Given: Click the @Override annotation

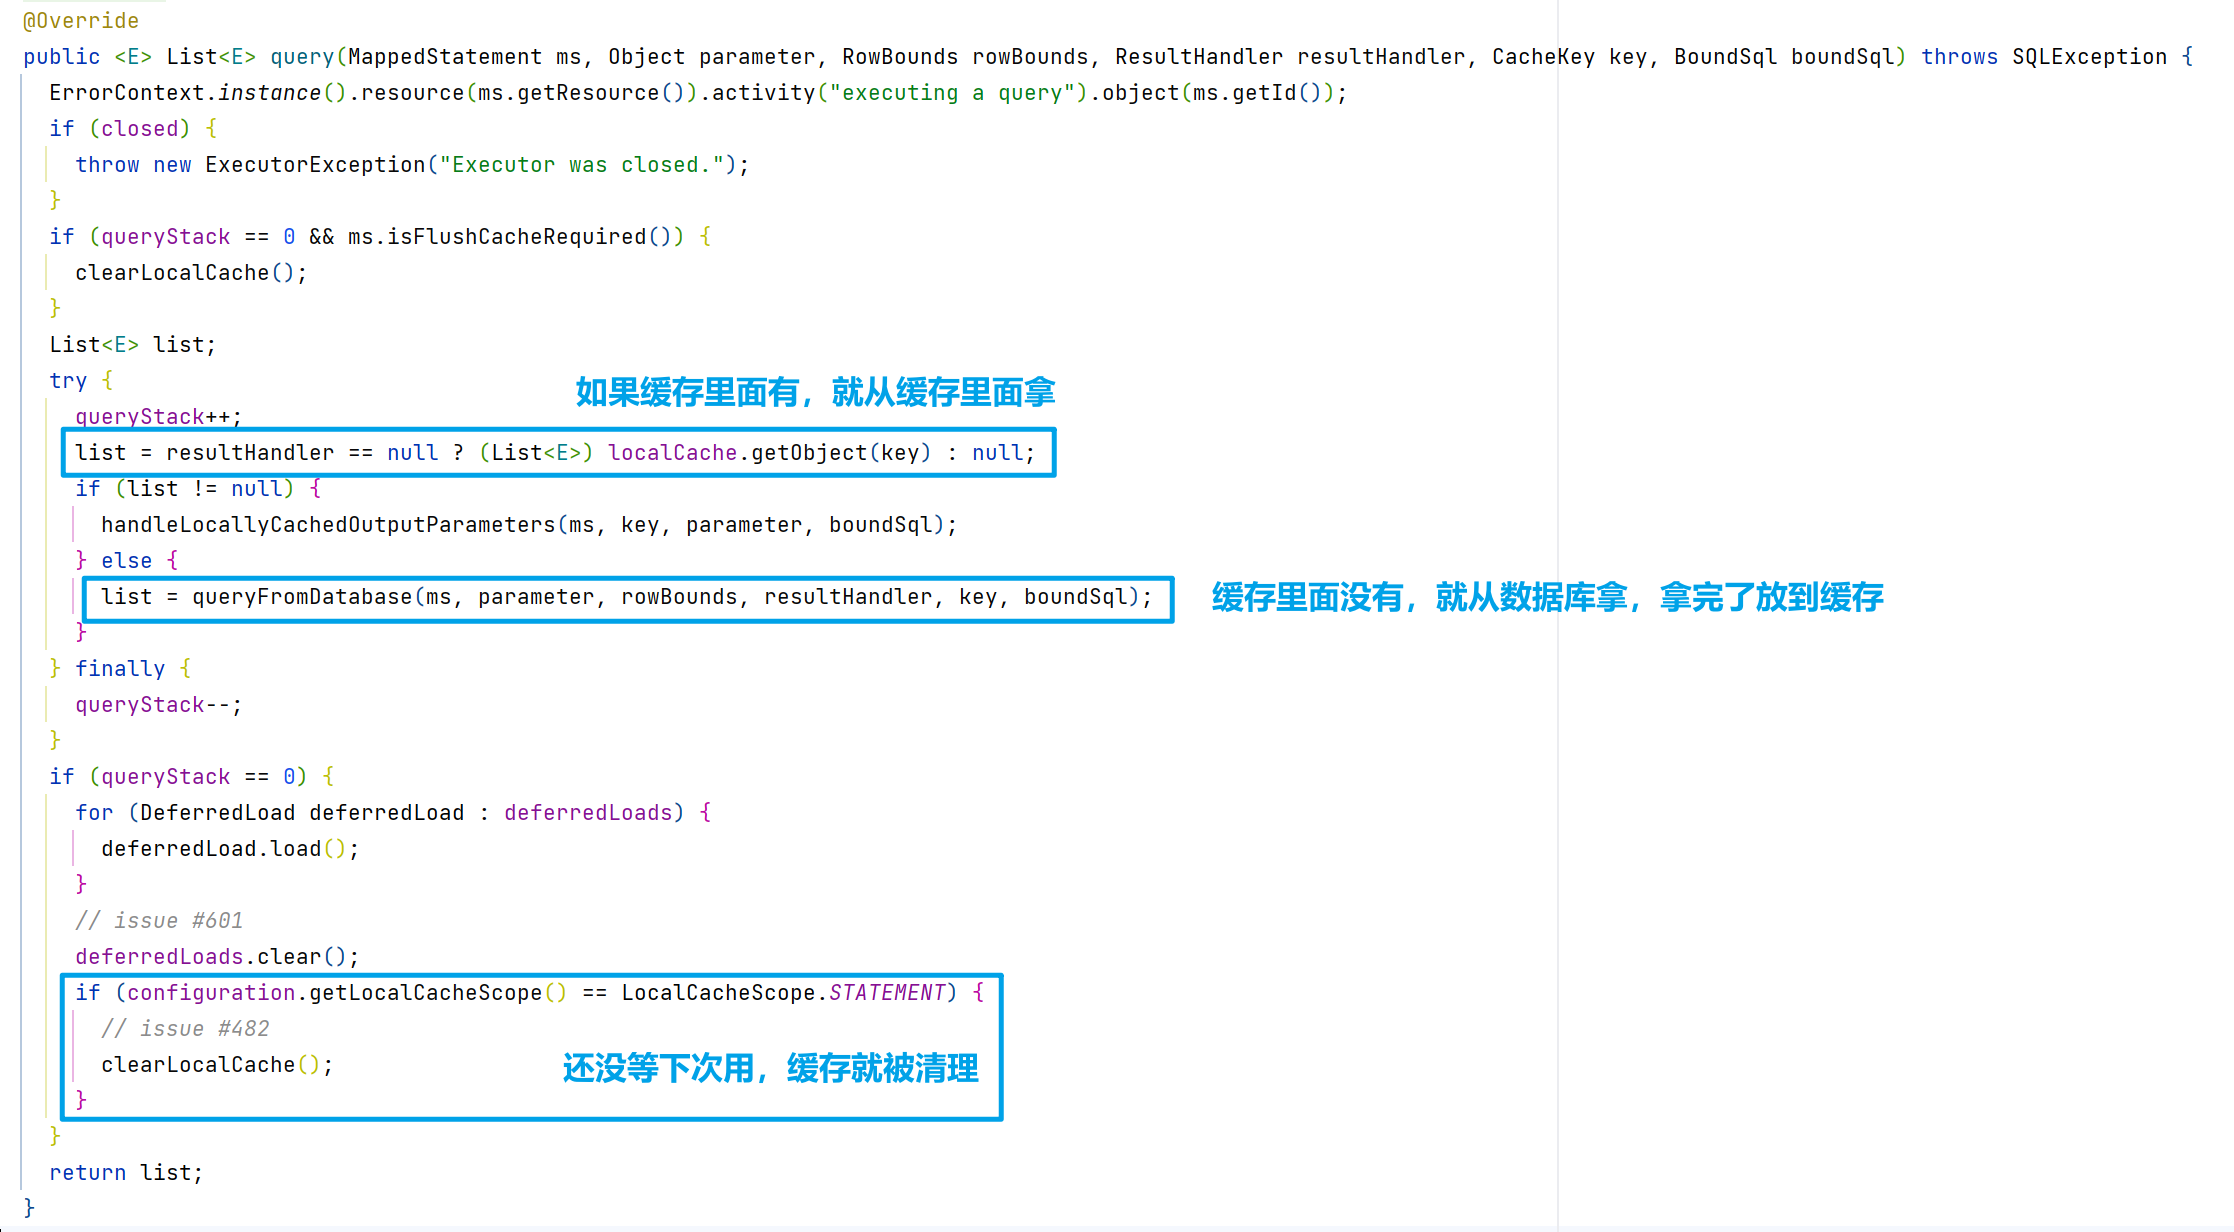Looking at the screenshot, I should click(81, 20).
